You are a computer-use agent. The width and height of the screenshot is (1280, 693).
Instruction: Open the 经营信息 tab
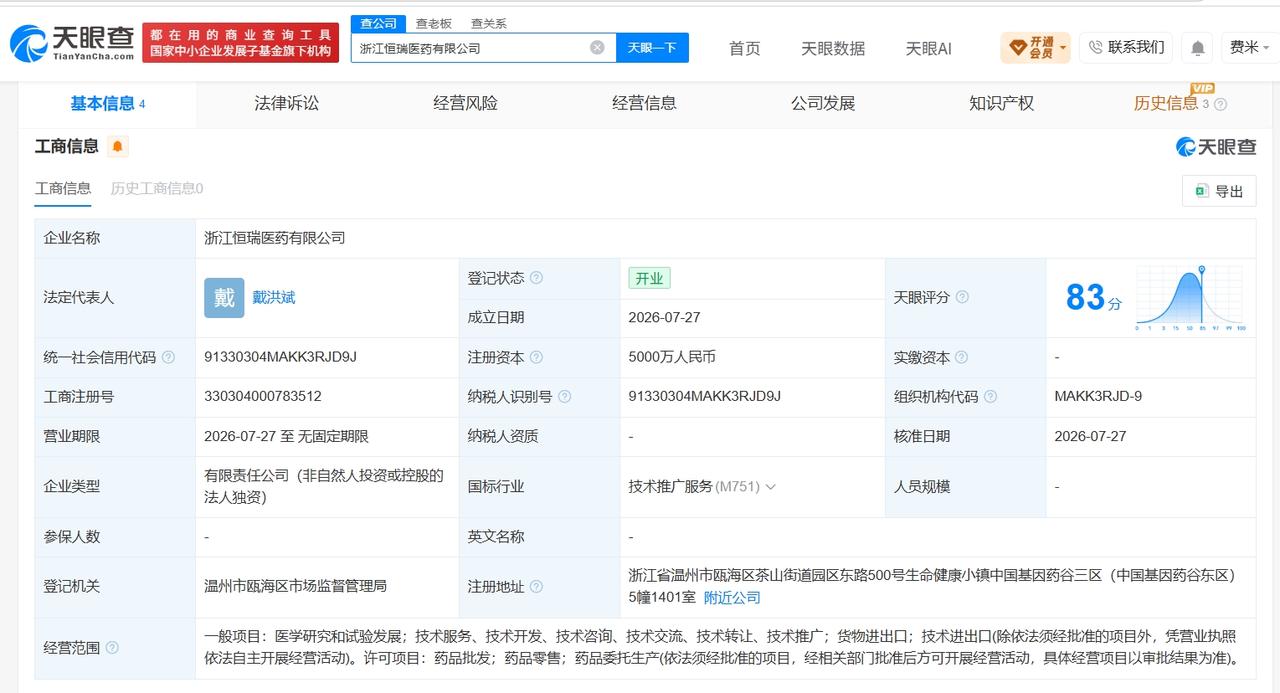[644, 103]
